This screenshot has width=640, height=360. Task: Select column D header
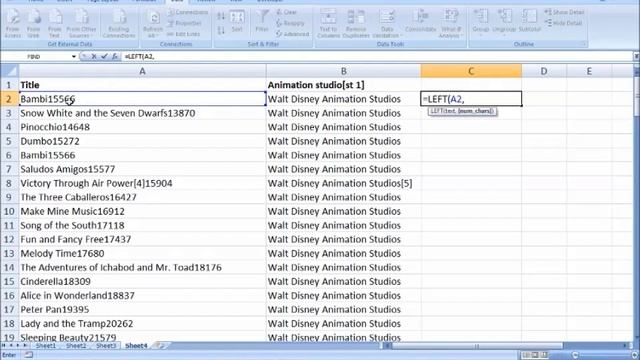pyautogui.click(x=544, y=71)
